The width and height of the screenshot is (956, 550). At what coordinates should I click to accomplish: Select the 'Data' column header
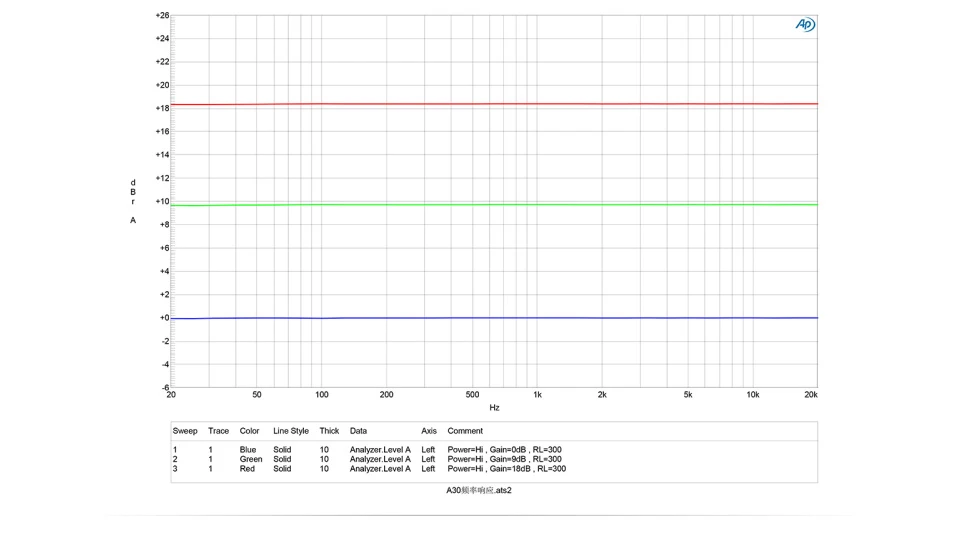pyautogui.click(x=358, y=430)
